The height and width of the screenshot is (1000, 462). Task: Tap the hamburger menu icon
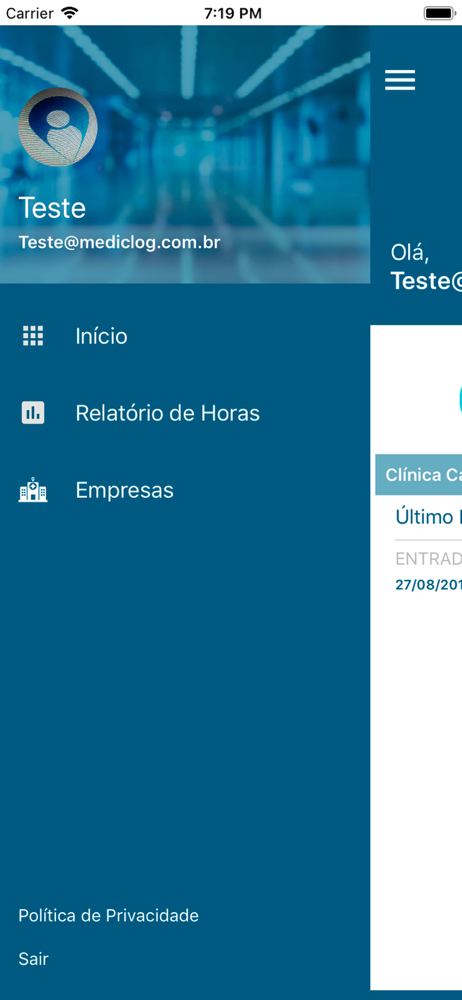(x=400, y=80)
